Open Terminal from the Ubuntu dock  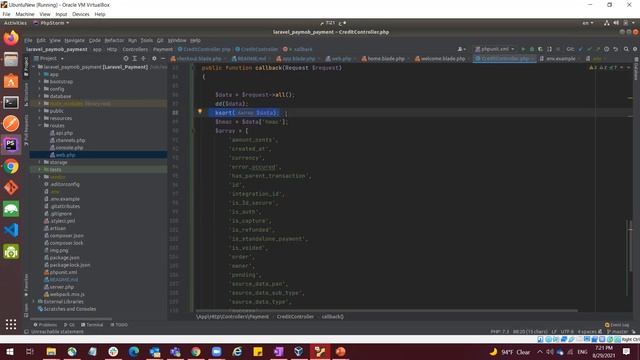click(11, 102)
